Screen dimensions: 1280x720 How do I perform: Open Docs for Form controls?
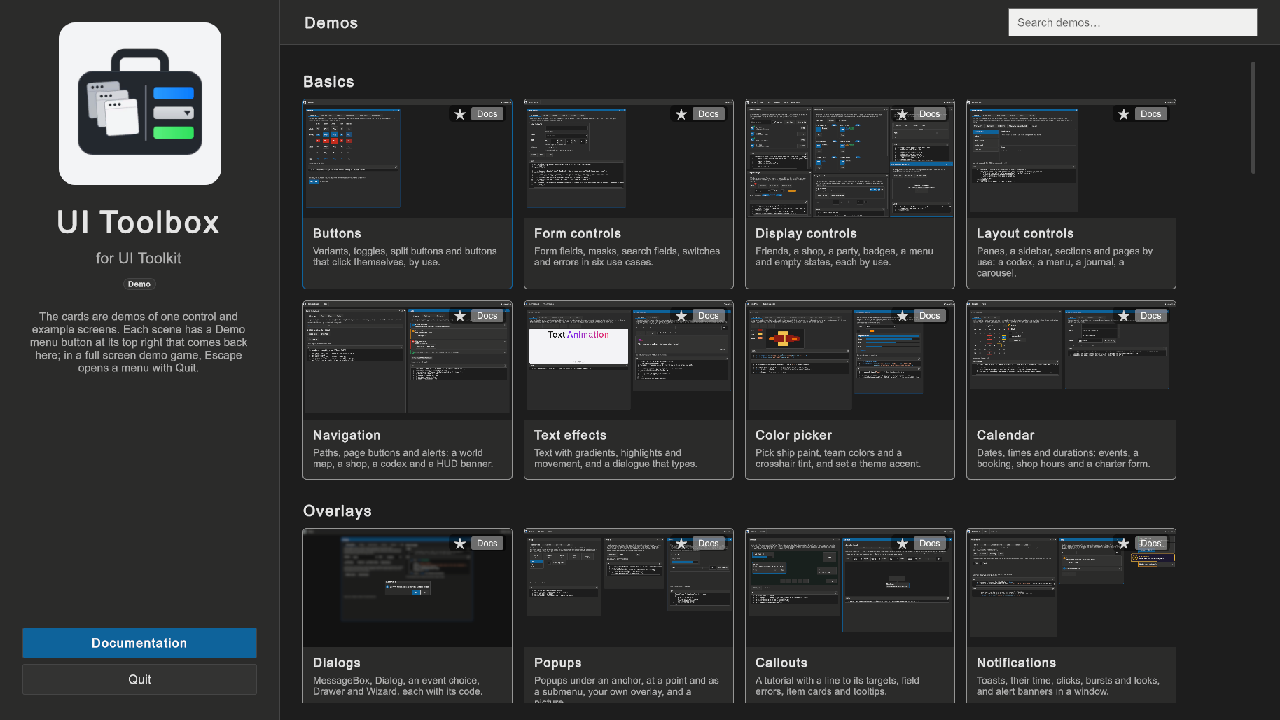[708, 114]
